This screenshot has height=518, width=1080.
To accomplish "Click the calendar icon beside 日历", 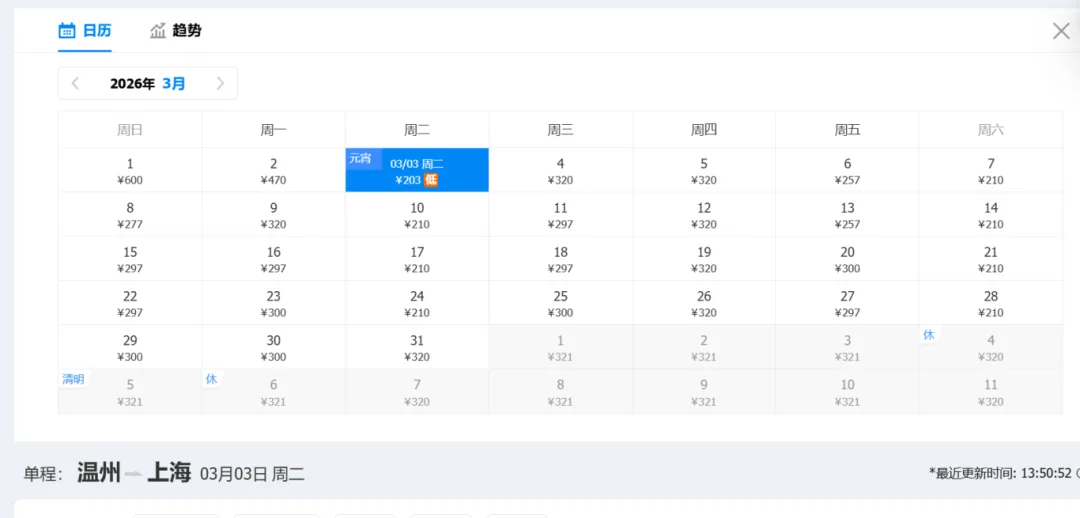I will [x=67, y=30].
